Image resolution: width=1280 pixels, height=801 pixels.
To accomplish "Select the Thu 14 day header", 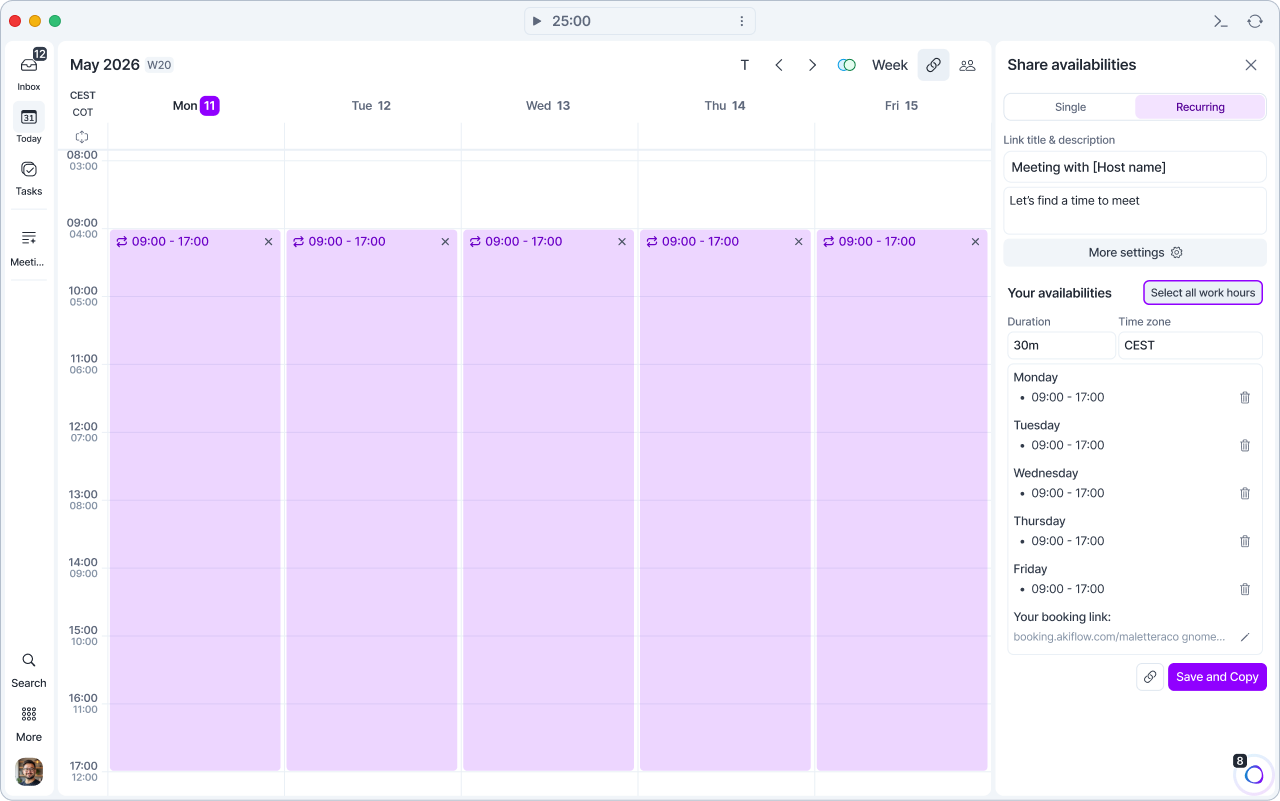I will click(x=725, y=105).
